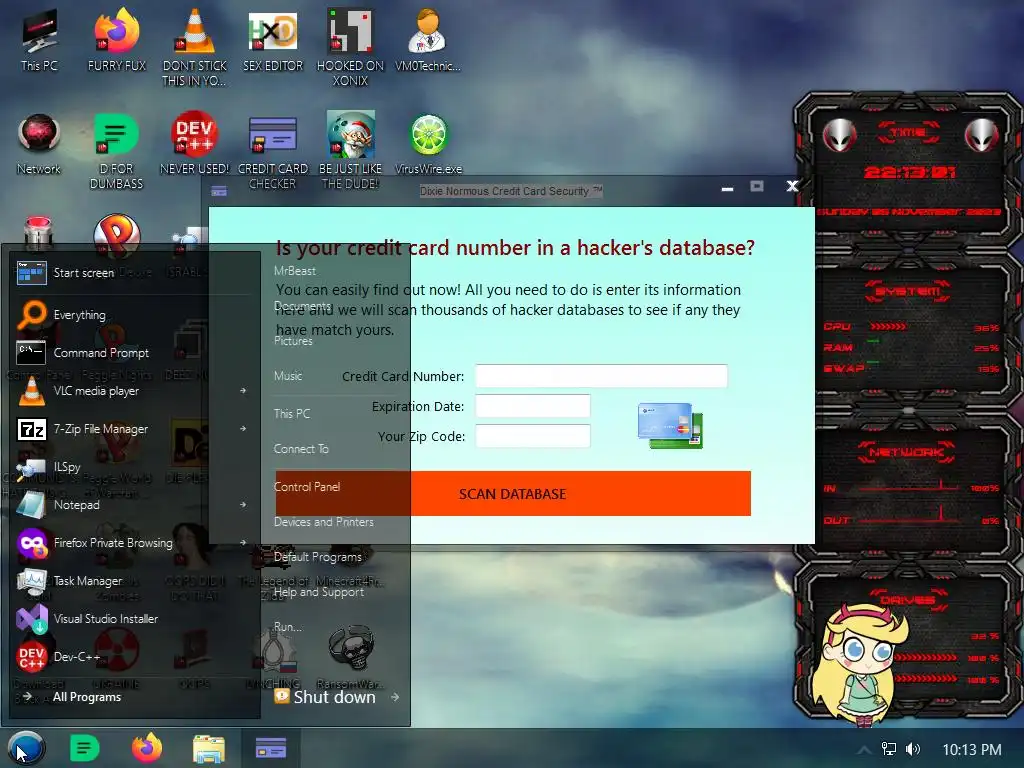Open the HxD SEX EDITOR desktop icon
The image size is (1024, 768).
click(273, 40)
